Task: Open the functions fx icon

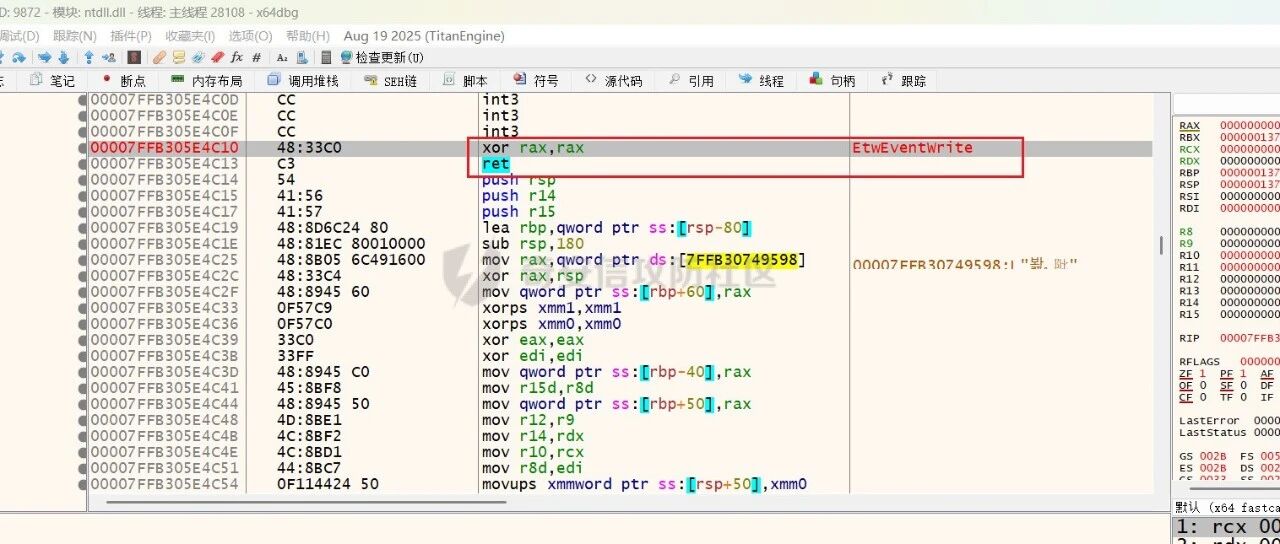Action: point(236,57)
